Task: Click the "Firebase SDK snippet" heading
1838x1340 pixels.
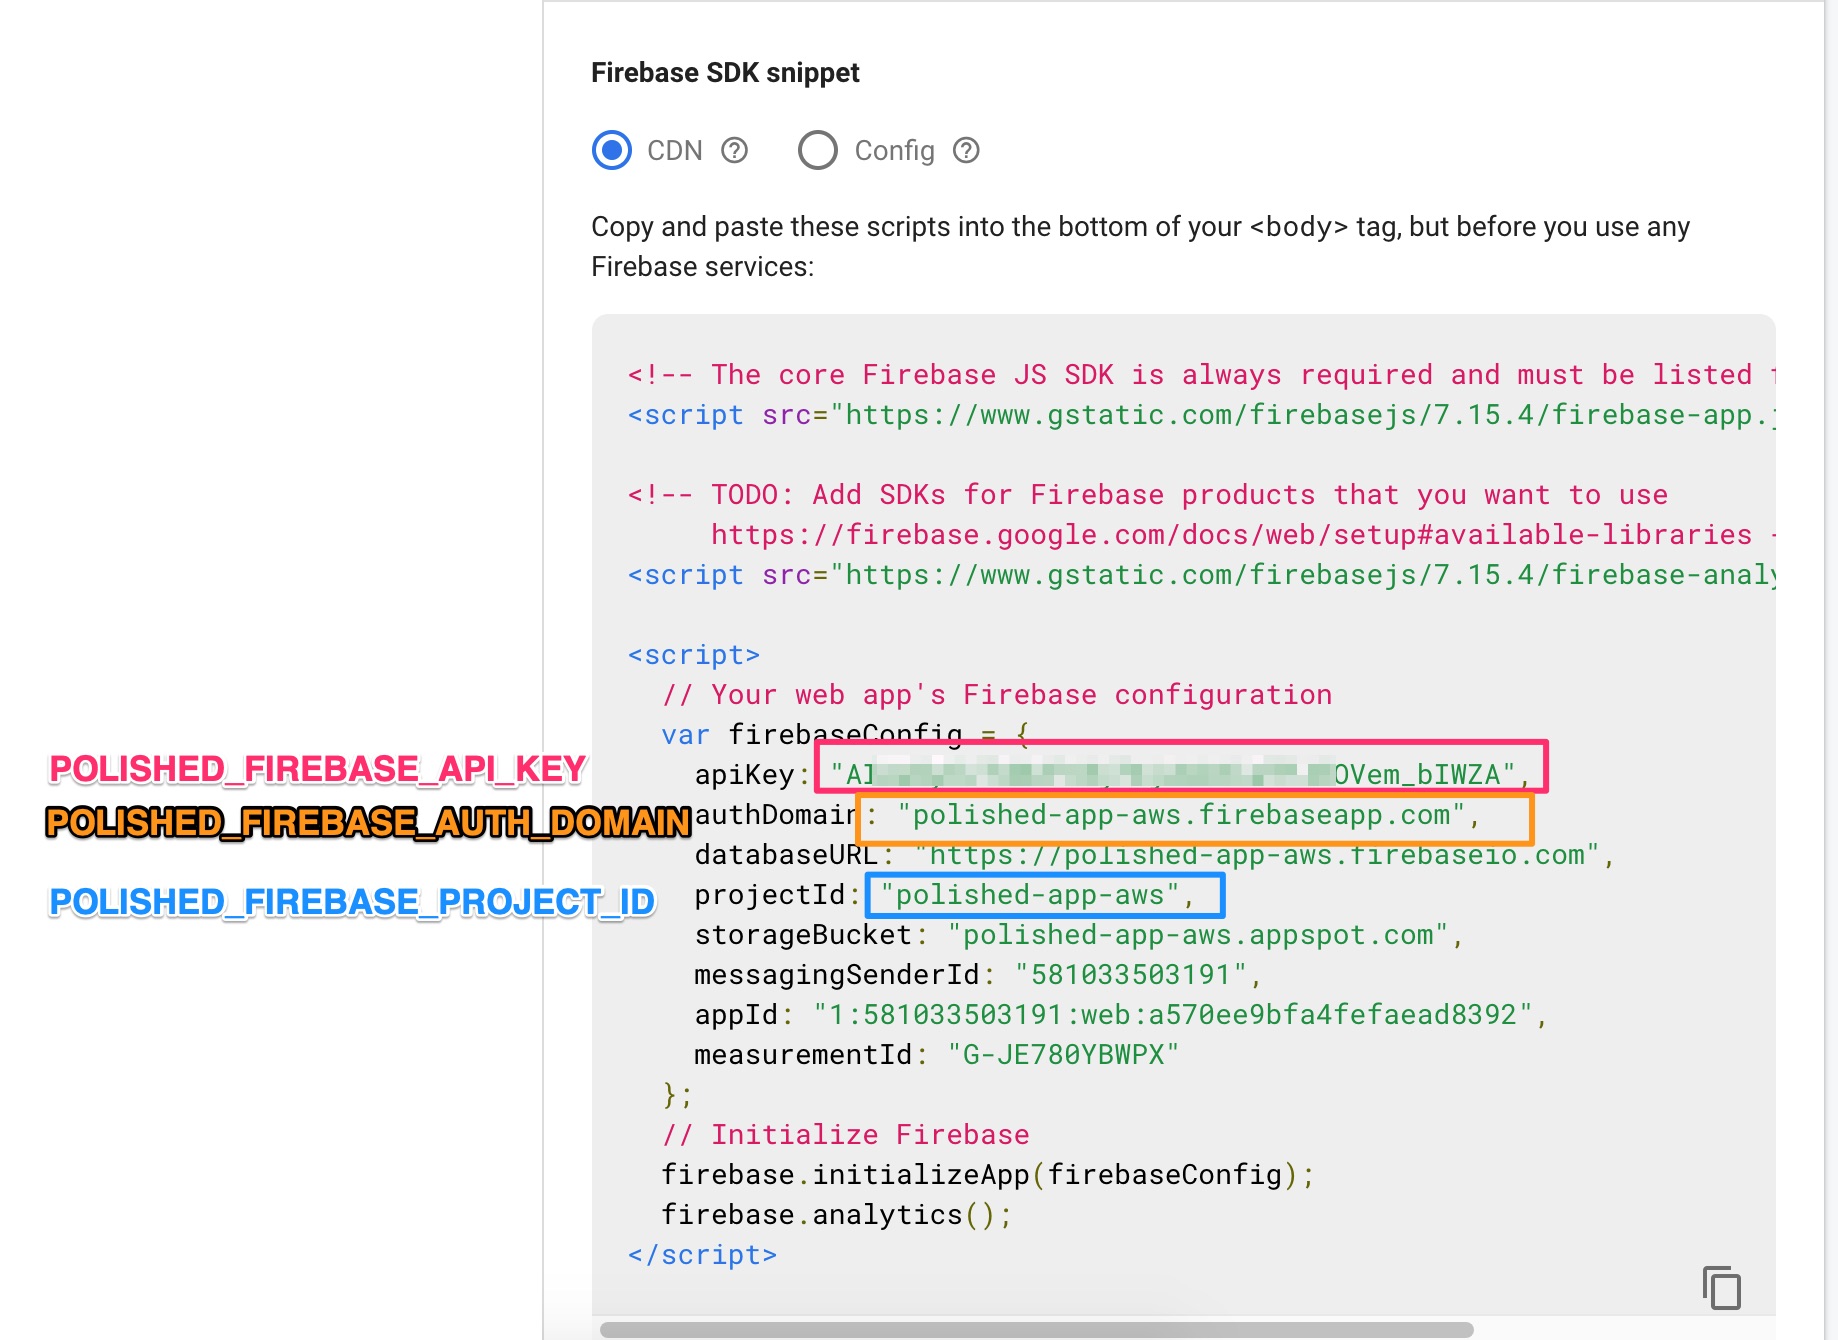Action: coord(725,73)
